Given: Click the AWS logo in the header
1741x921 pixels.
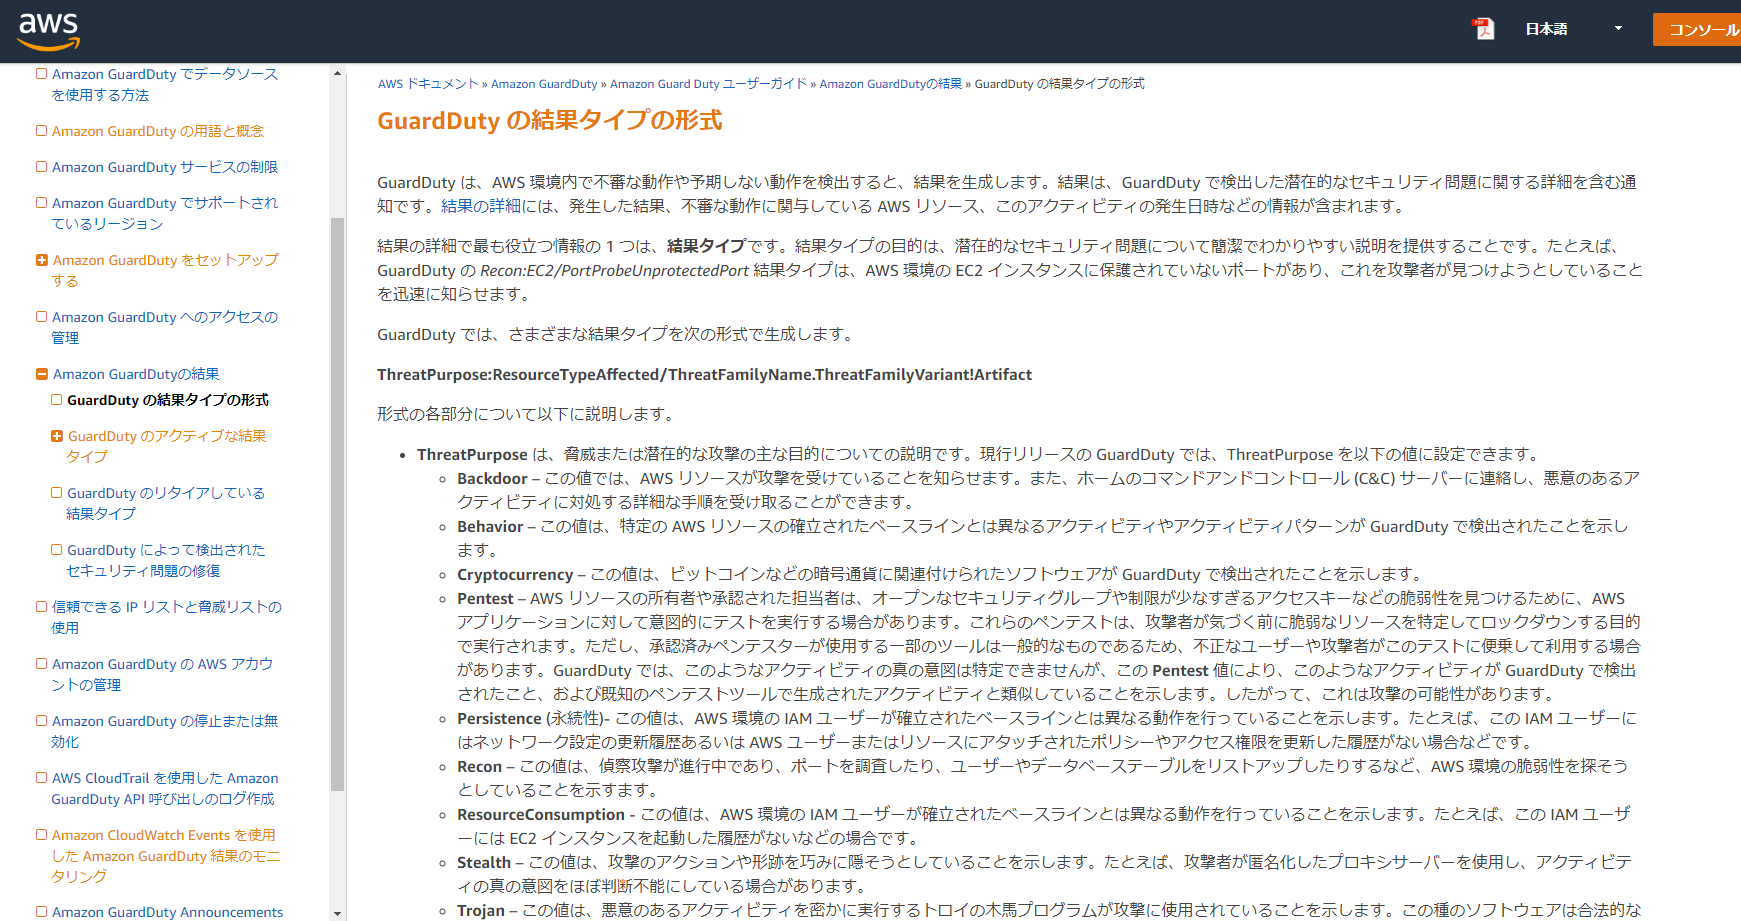Looking at the screenshot, I should pyautogui.click(x=49, y=31).
